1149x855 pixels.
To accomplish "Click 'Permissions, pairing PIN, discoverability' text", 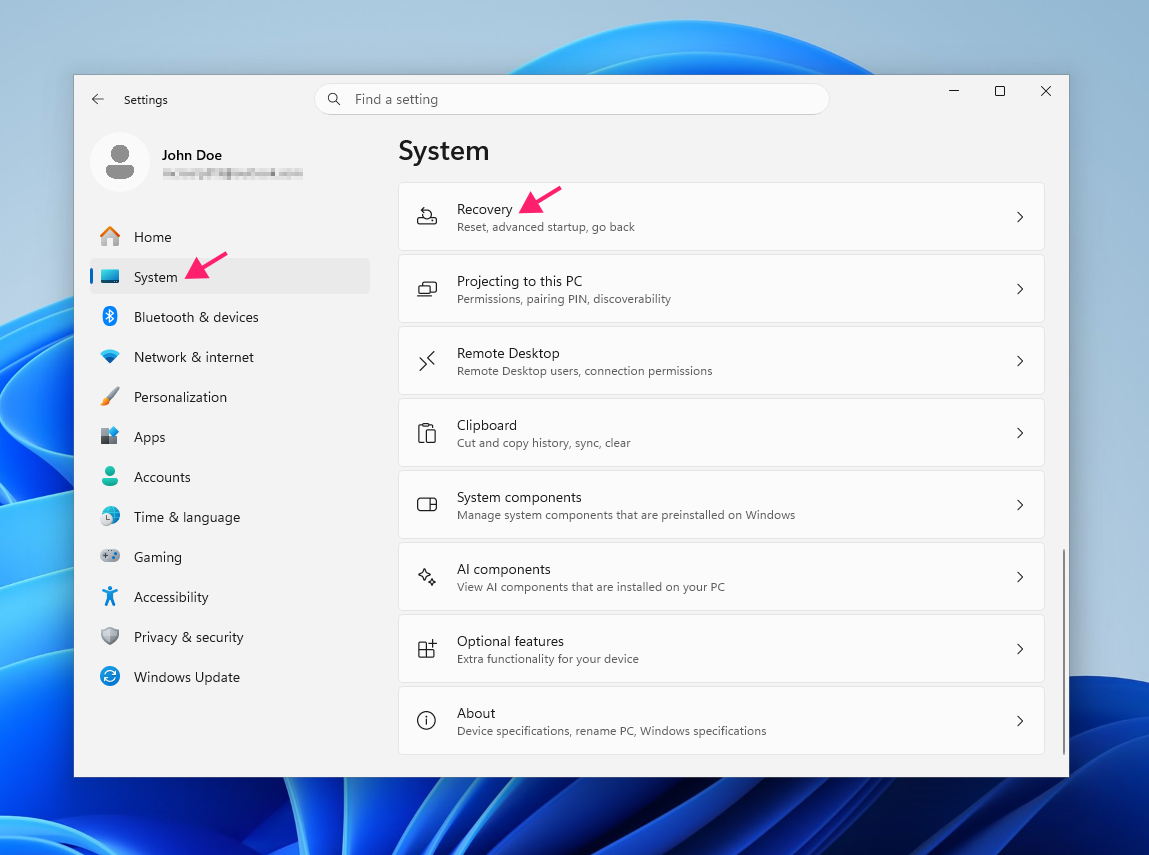I will 564,299.
